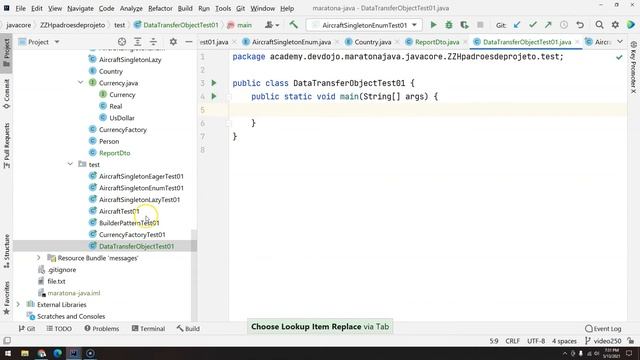Open line separator CRLF selector

tap(512, 341)
